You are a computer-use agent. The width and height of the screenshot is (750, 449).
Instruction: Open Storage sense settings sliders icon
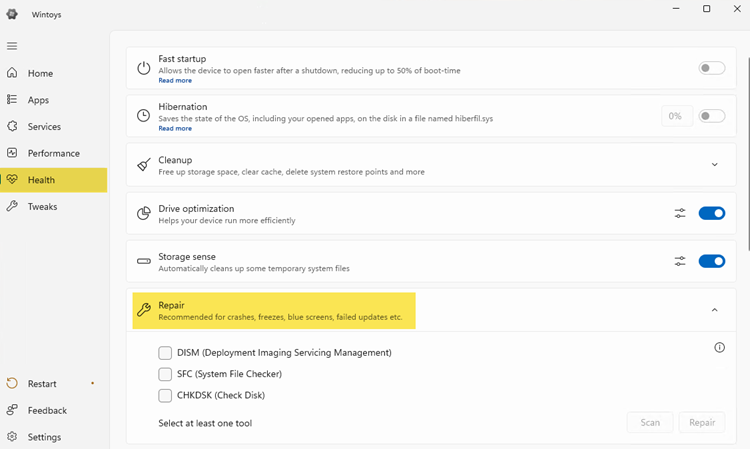680,261
